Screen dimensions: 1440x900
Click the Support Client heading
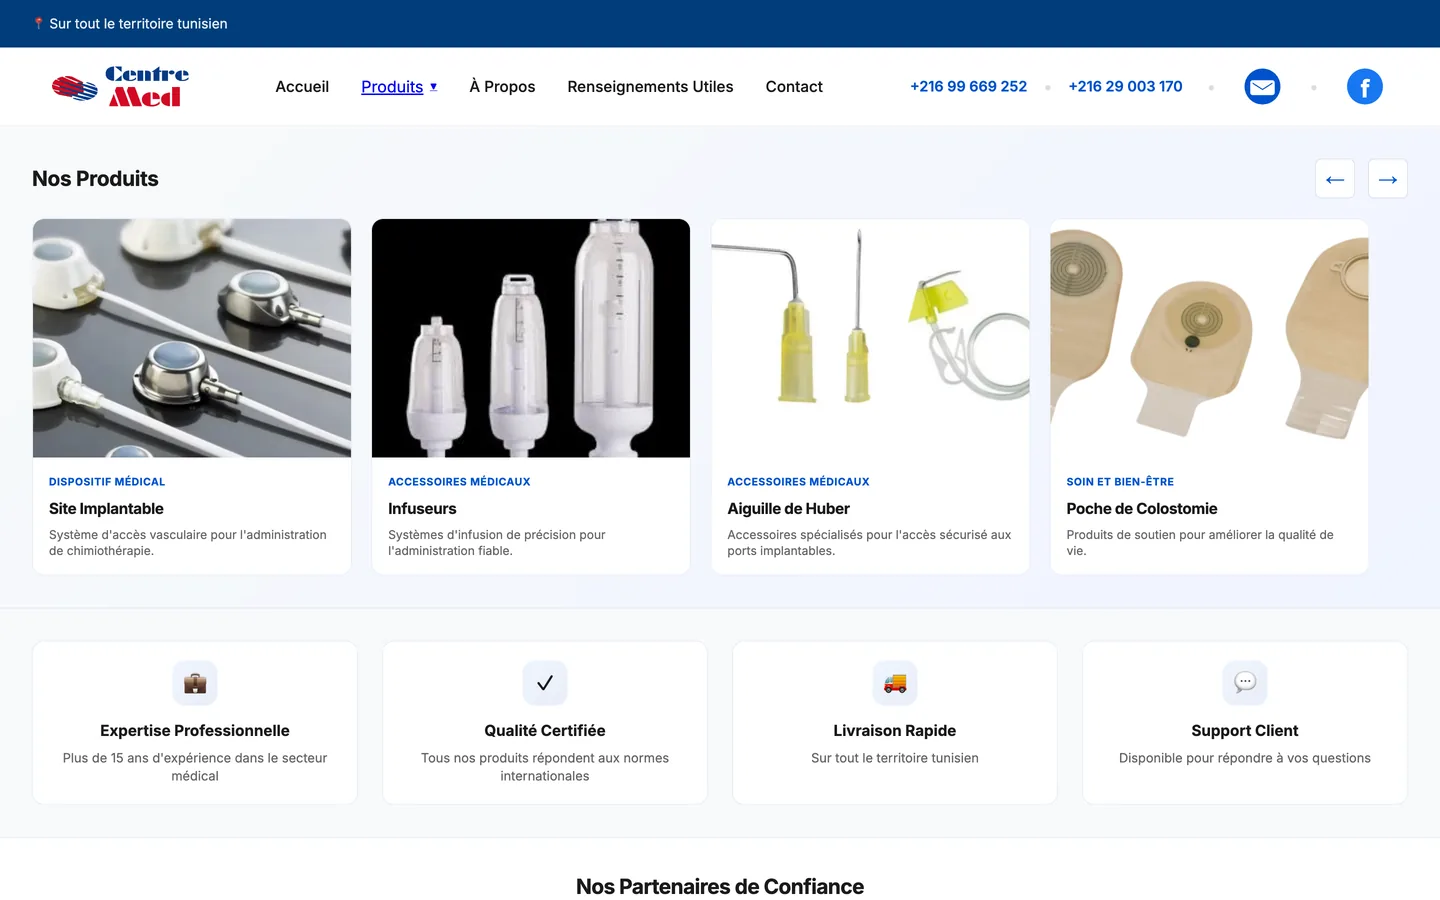tap(1245, 731)
